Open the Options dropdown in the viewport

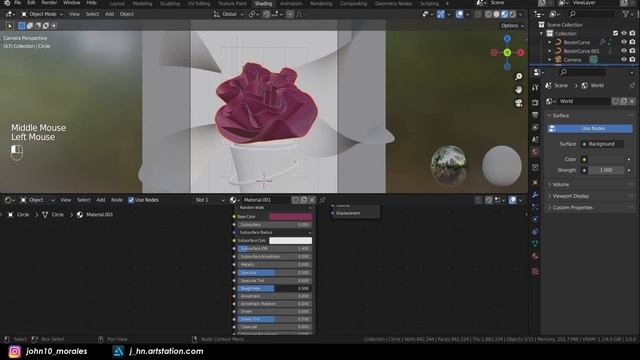[512, 26]
